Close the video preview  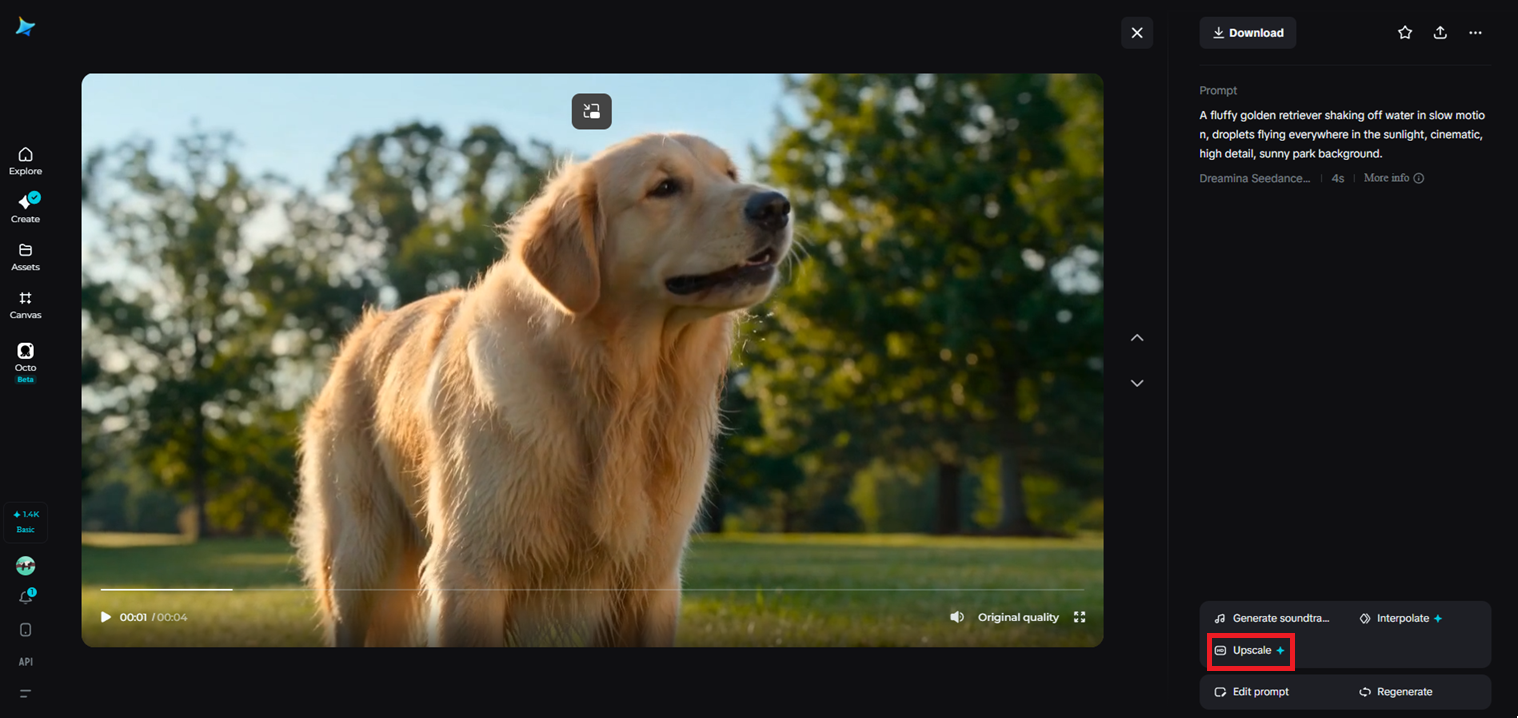1137,33
